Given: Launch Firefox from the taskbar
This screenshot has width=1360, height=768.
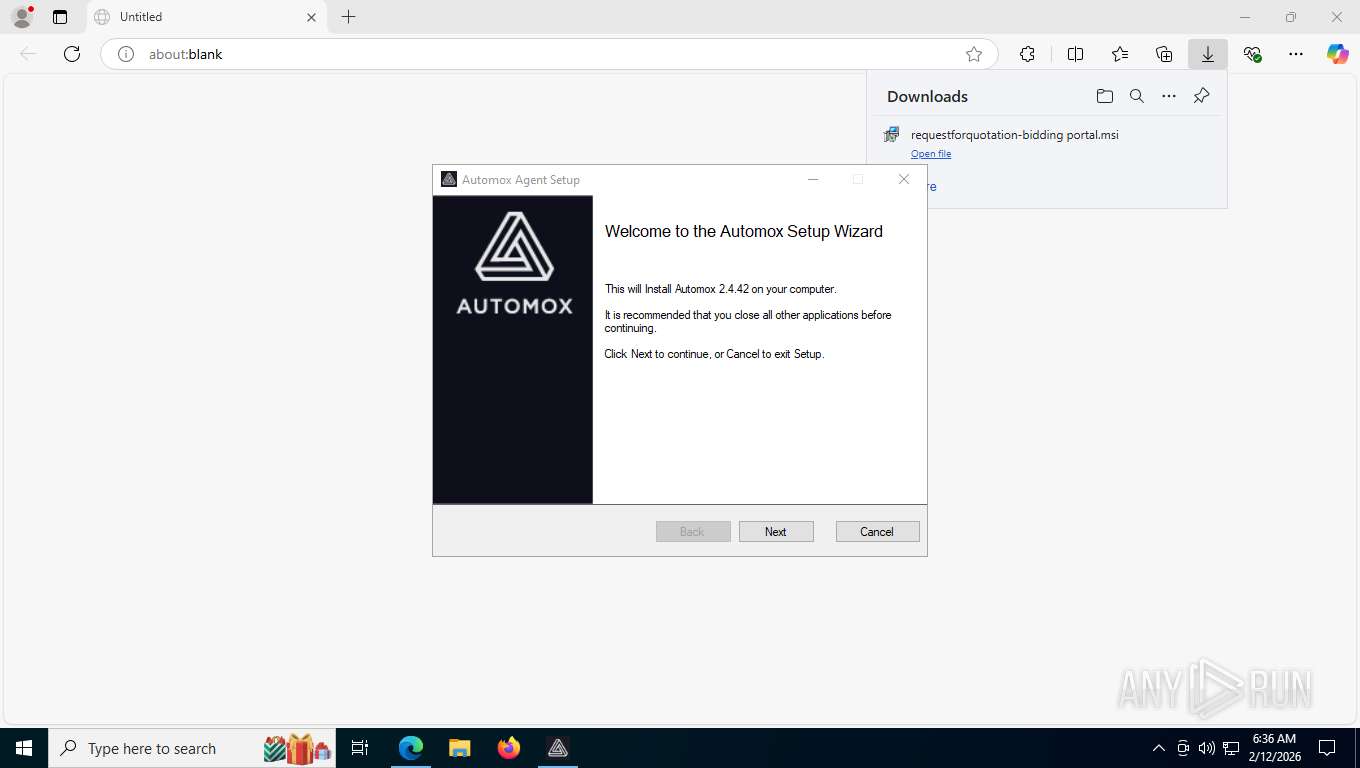Looking at the screenshot, I should click(x=509, y=748).
